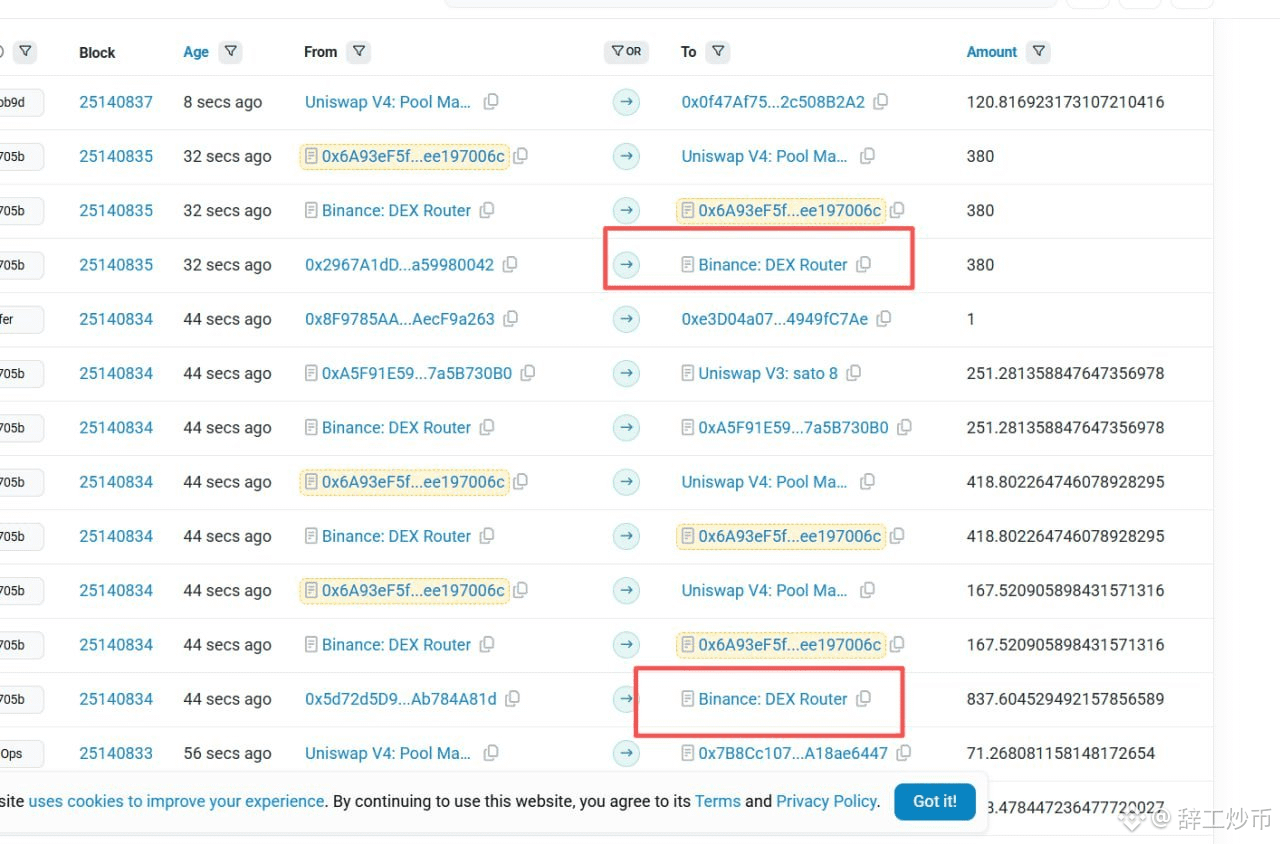Open block number in Uniswap V3: sato 8 row
Viewport: 1280px width, 844px height.
coord(116,373)
